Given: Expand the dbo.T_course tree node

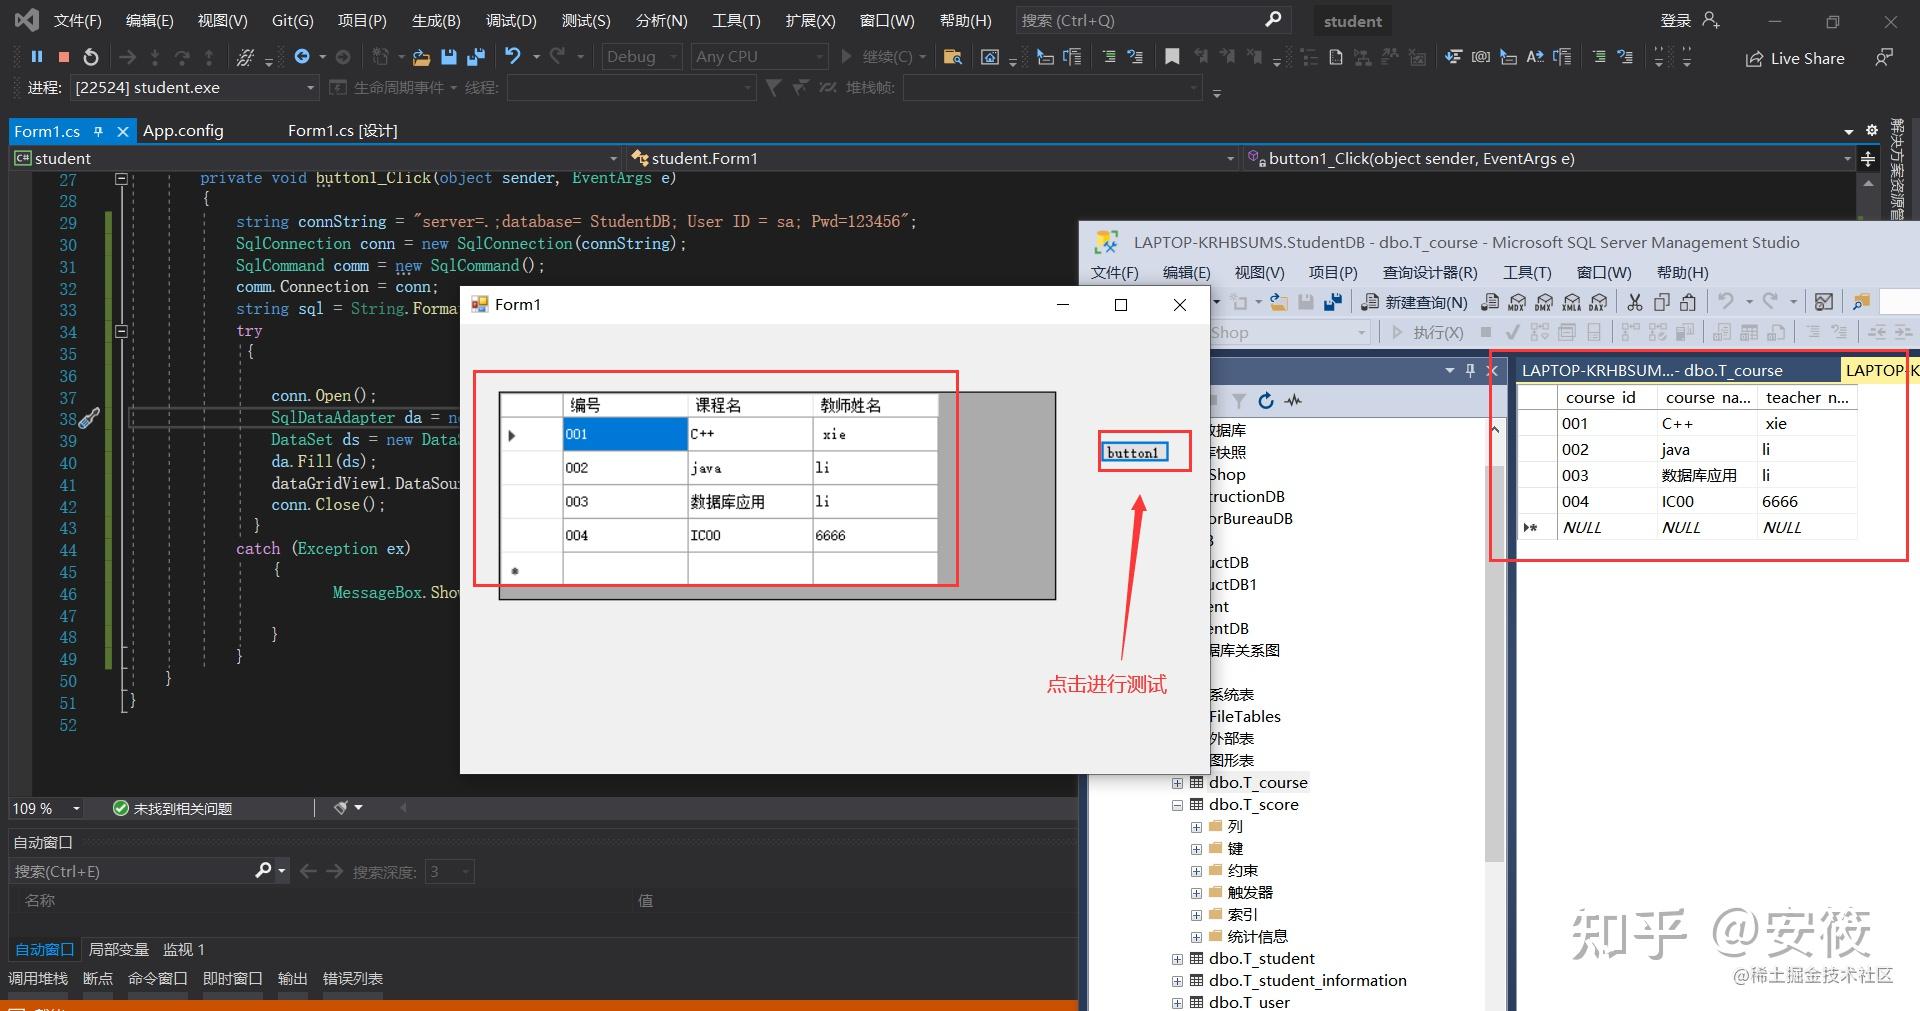Looking at the screenshot, I should [x=1177, y=782].
